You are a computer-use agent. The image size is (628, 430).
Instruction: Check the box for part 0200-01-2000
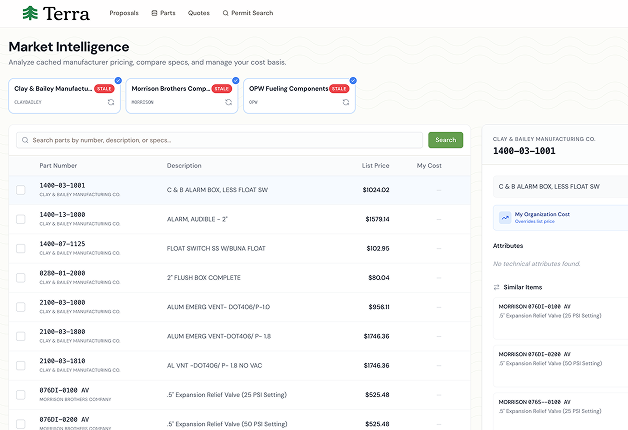point(20,277)
